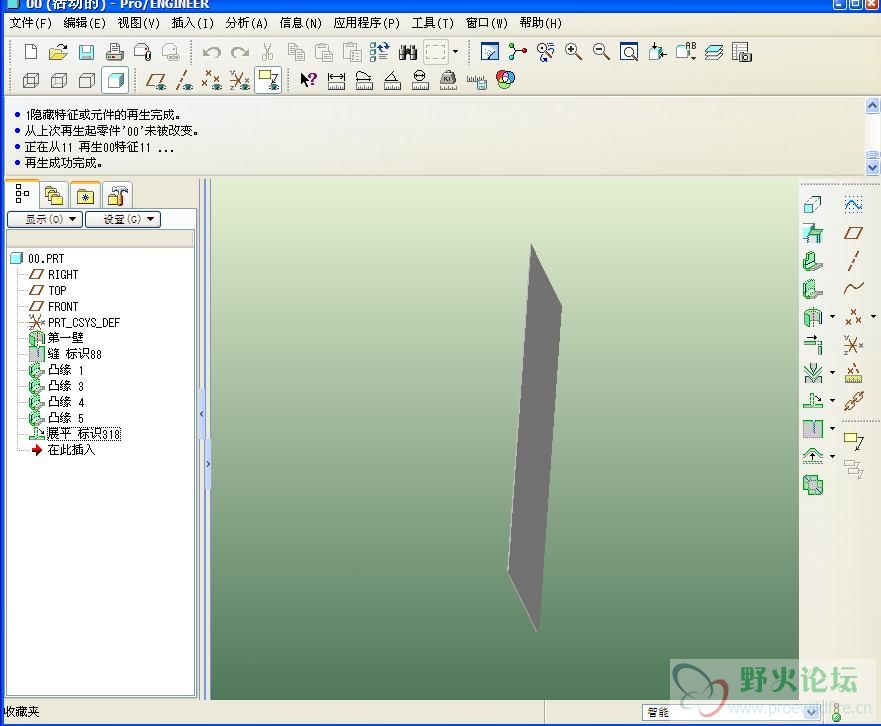Switch to the favorites navigator tab
The image size is (881, 726).
[x=85, y=195]
